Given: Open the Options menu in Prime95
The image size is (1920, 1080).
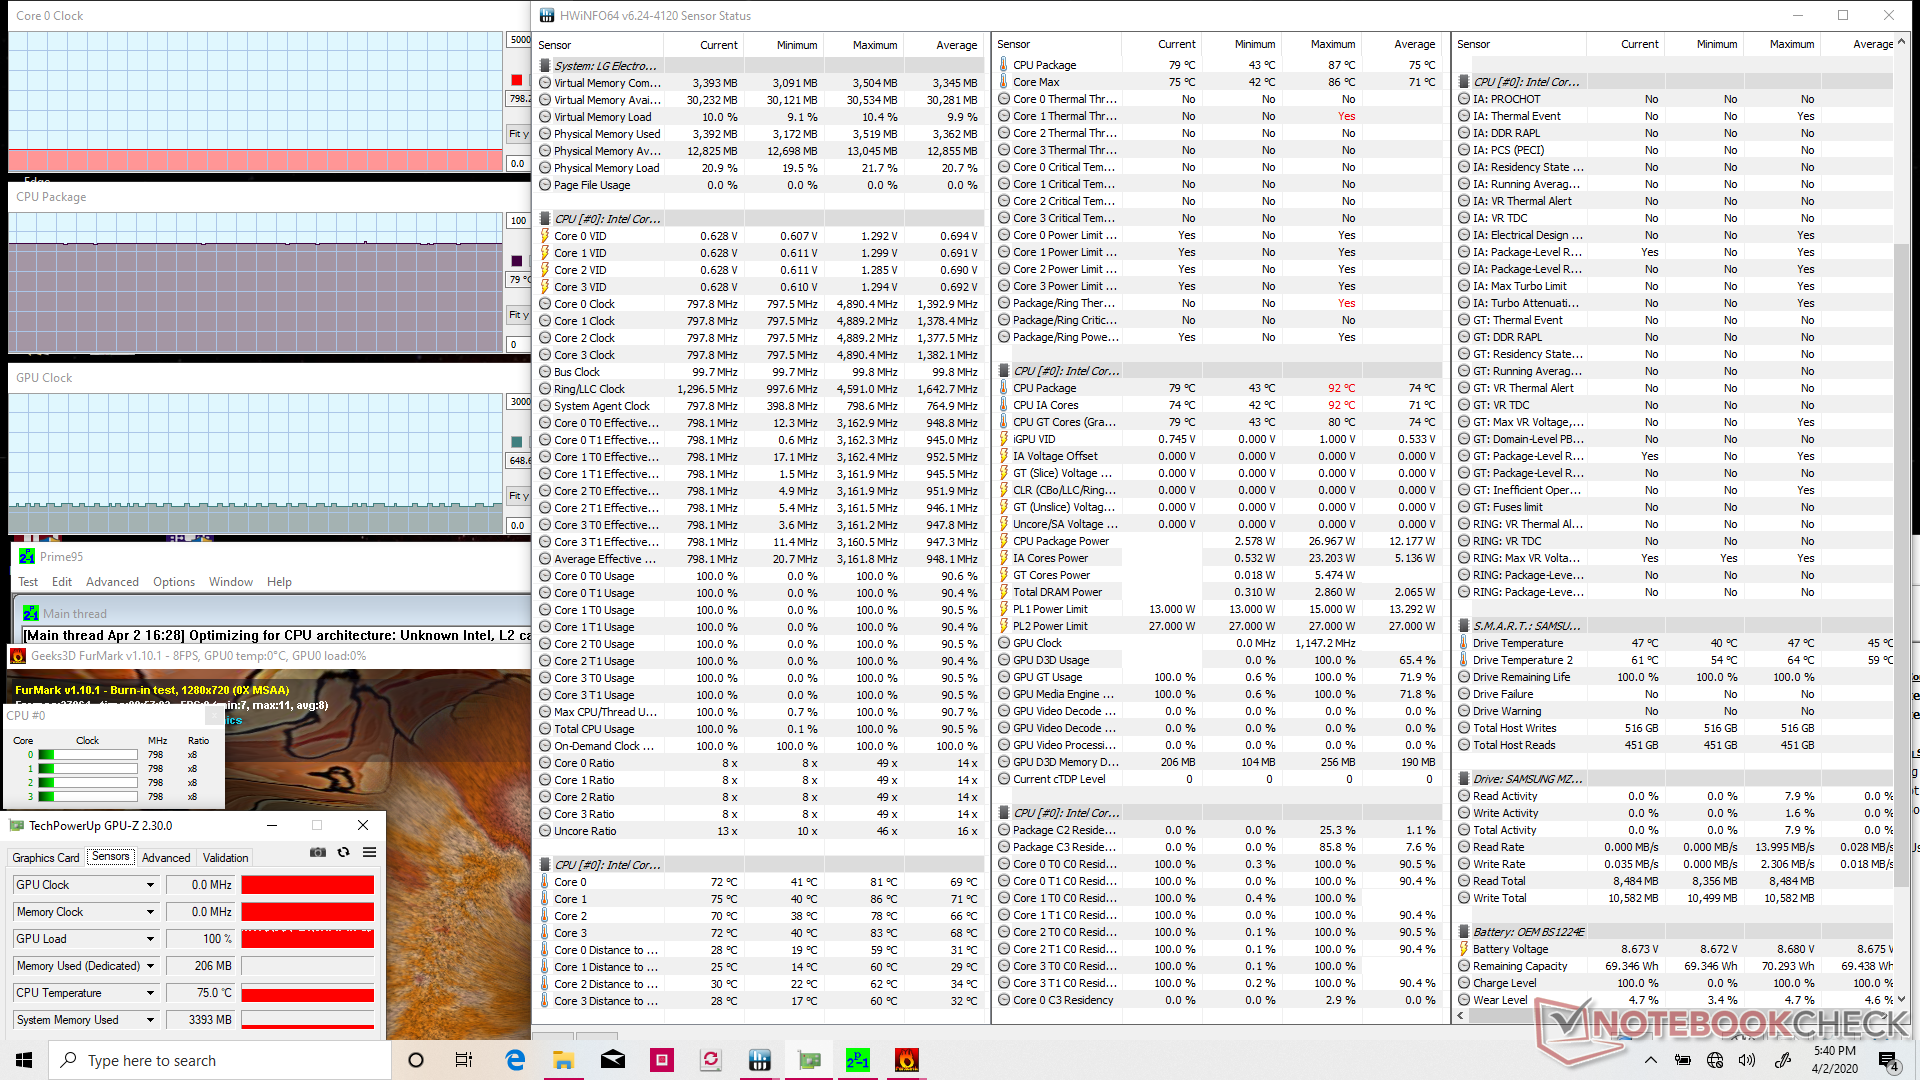Looking at the screenshot, I should [x=174, y=582].
